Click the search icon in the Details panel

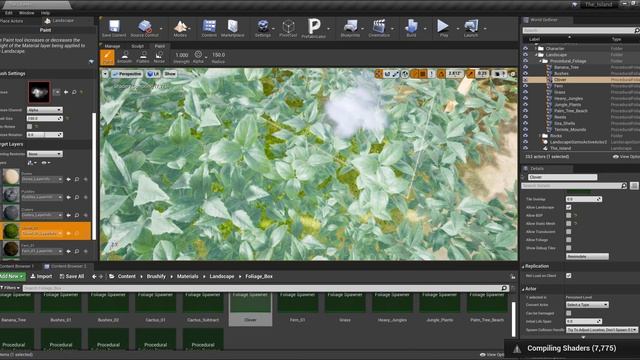[624, 186]
